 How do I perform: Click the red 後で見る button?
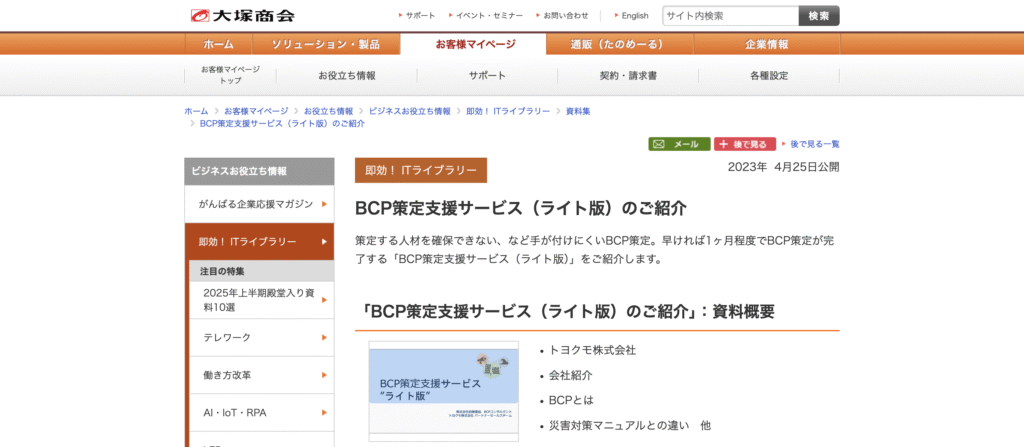click(742, 144)
